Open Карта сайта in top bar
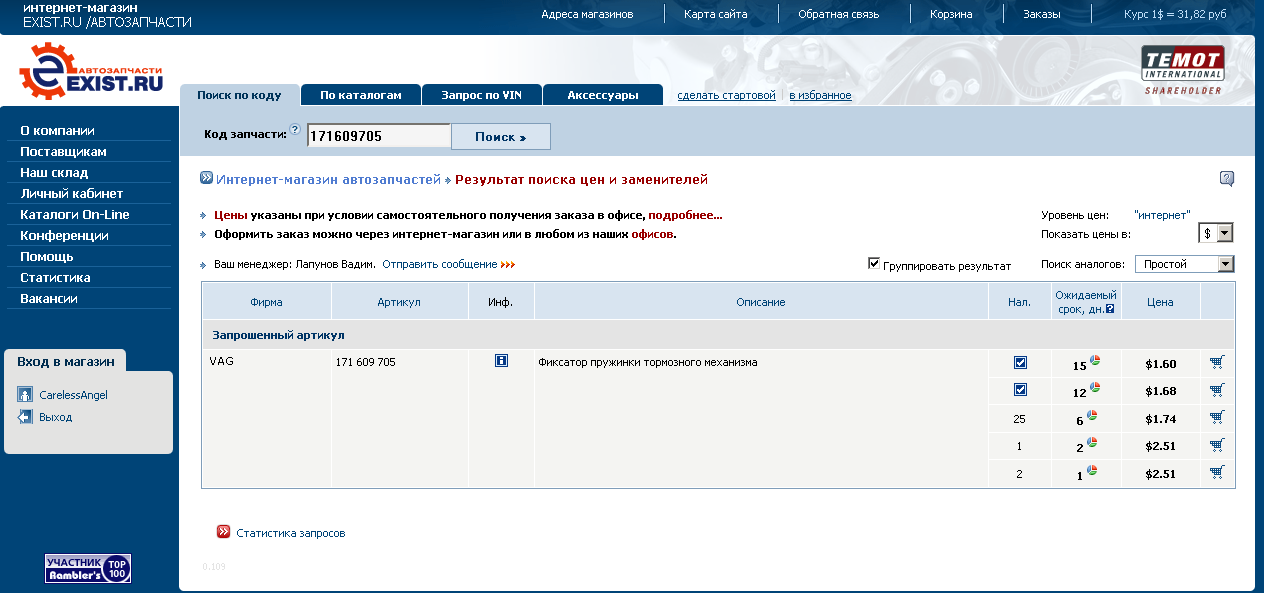 tap(716, 14)
